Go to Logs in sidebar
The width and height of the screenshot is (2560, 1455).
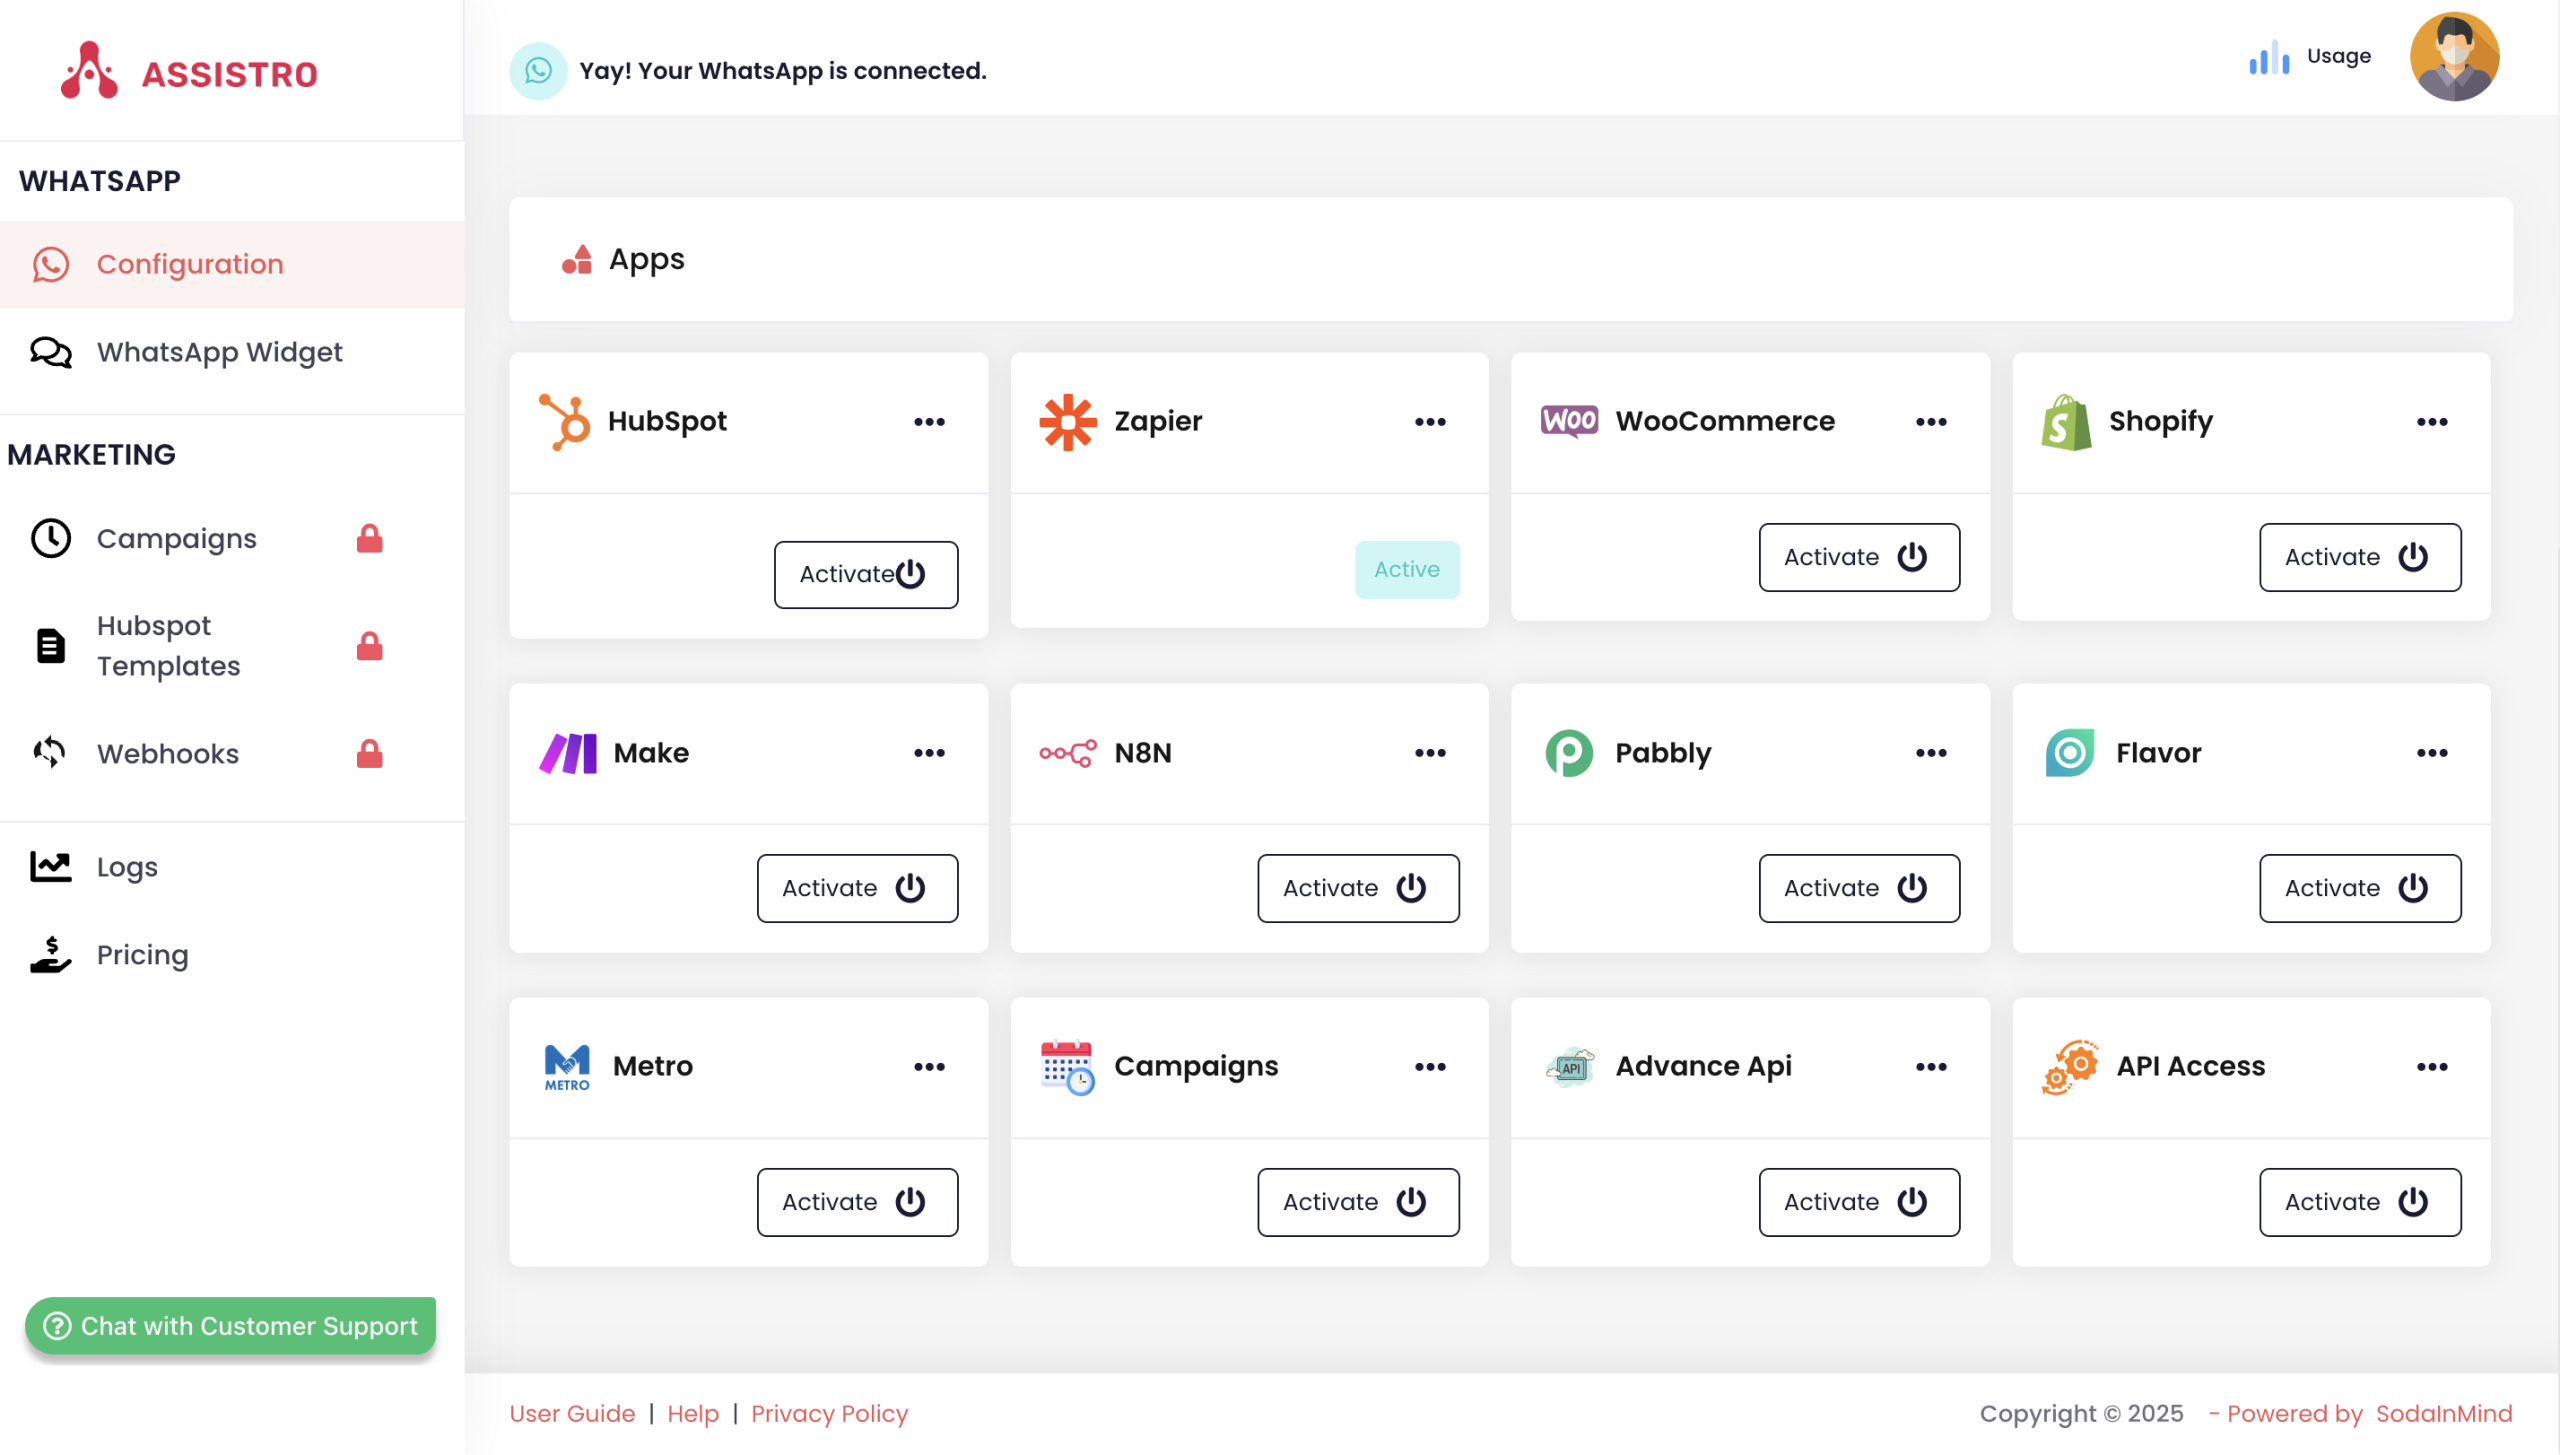(127, 866)
